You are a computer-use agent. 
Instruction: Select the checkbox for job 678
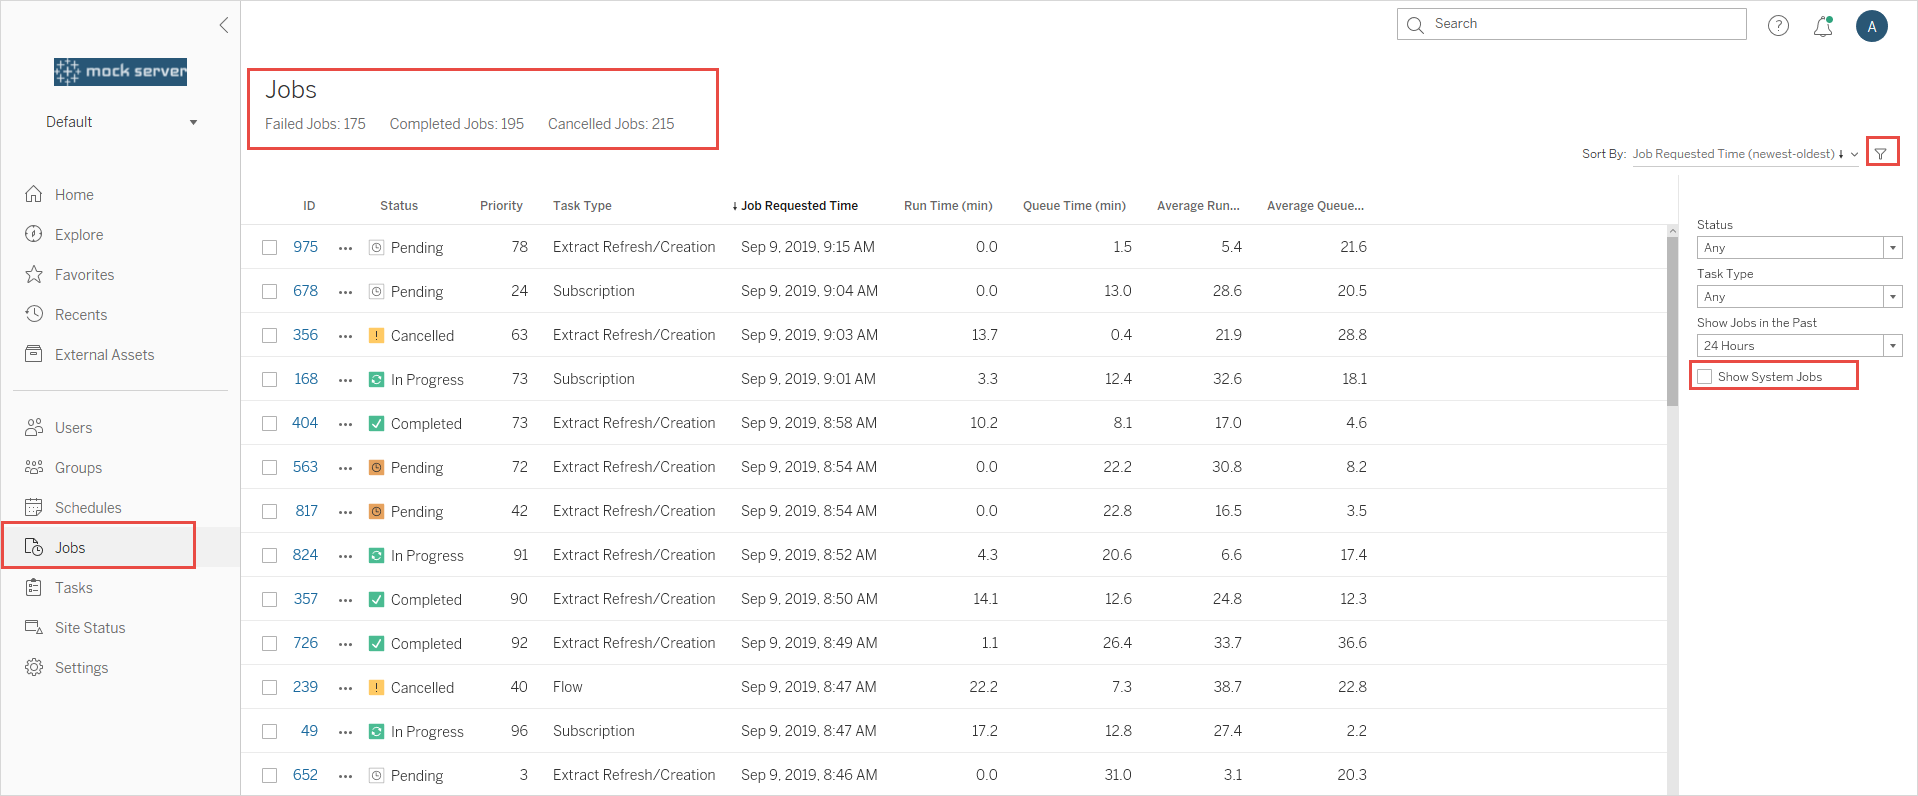270,292
